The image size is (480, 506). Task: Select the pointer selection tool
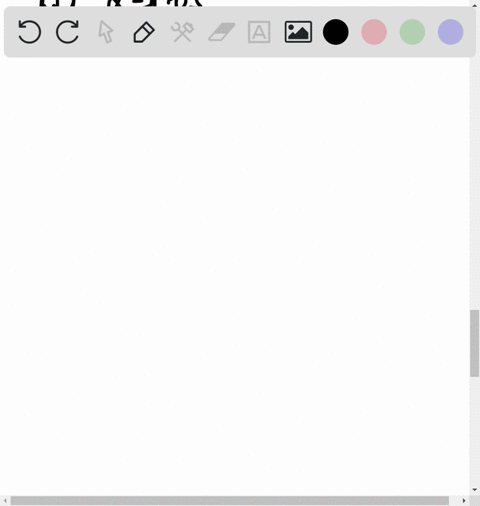(x=106, y=32)
